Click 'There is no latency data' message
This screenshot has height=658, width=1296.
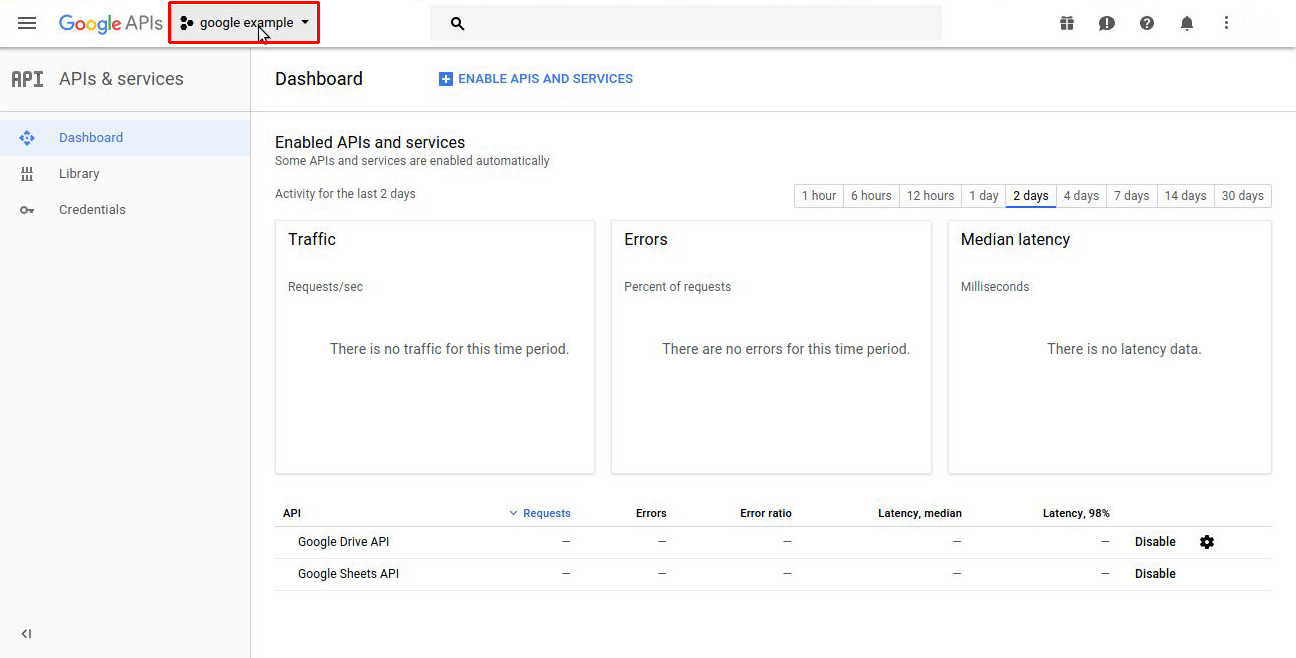1124,349
